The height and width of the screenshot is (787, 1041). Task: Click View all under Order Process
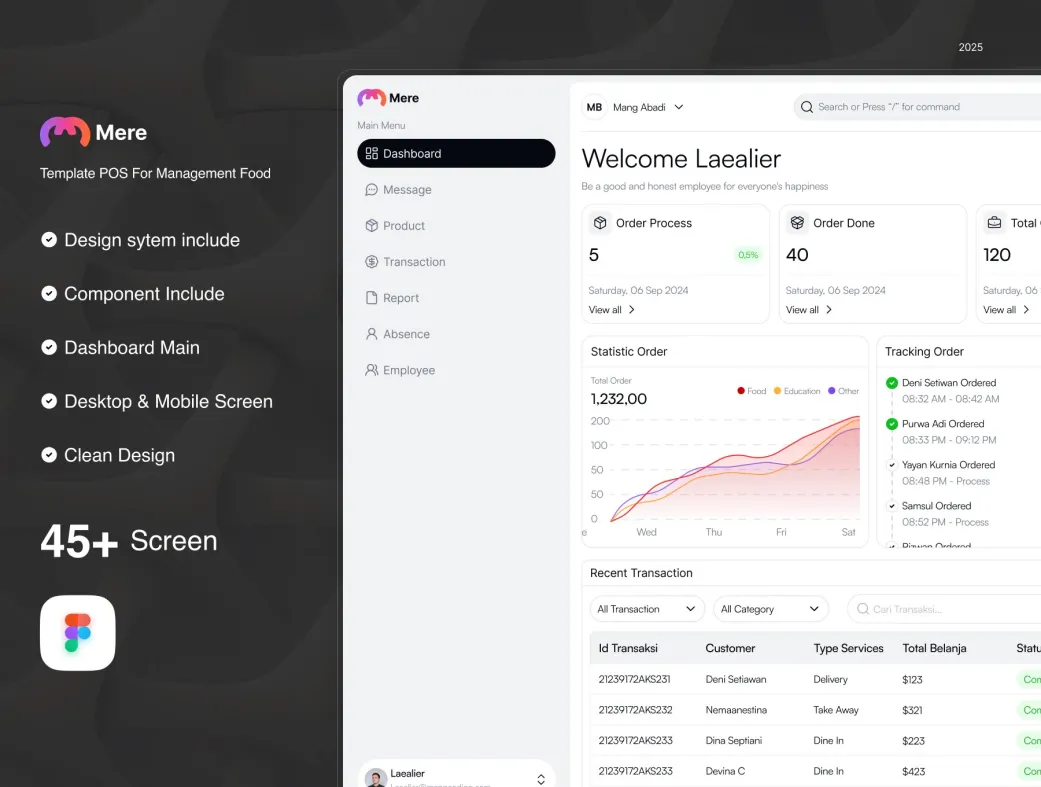click(611, 310)
